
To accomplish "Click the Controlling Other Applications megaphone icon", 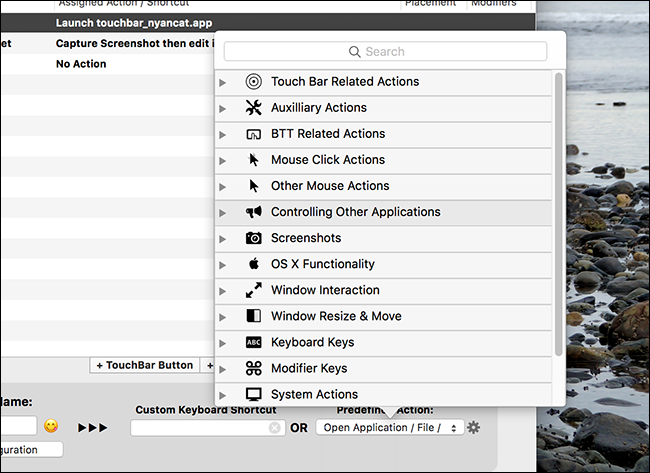I will click(253, 212).
